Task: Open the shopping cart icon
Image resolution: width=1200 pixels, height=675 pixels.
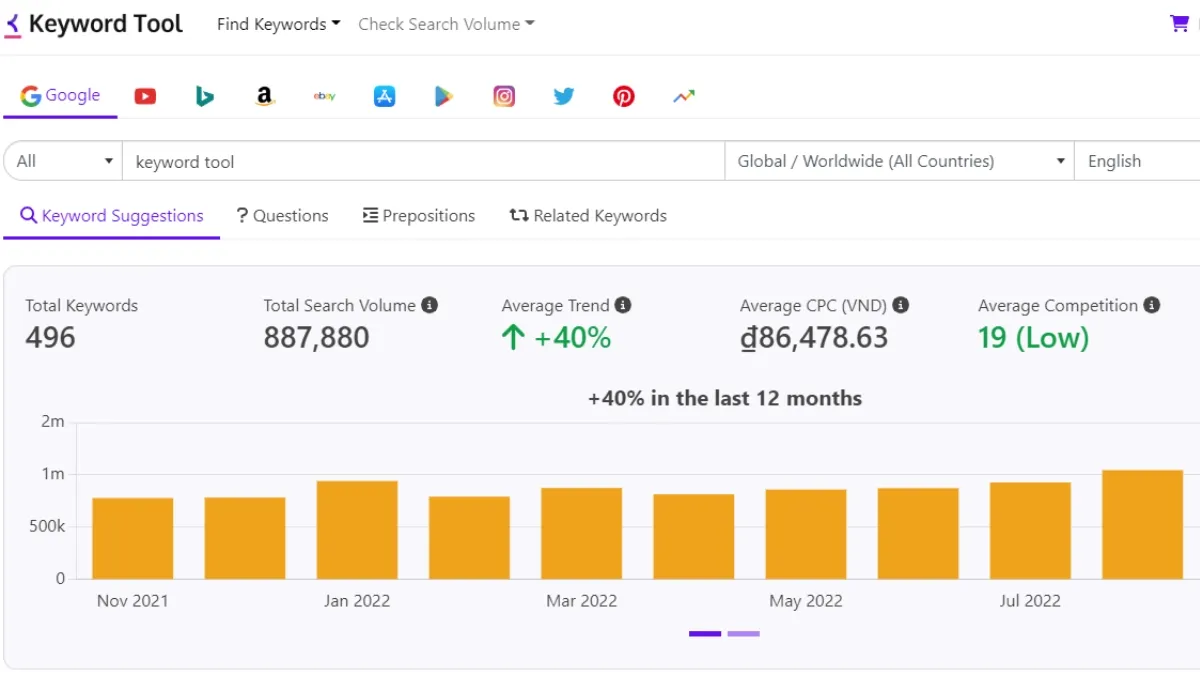Action: (1181, 22)
